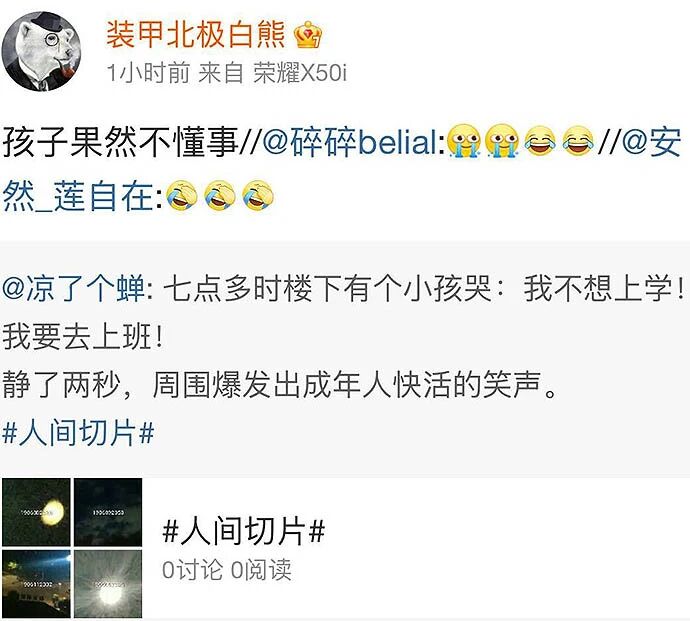Open #人间切片# hashtag in quoted post
690x621 pixels.
coord(78,433)
